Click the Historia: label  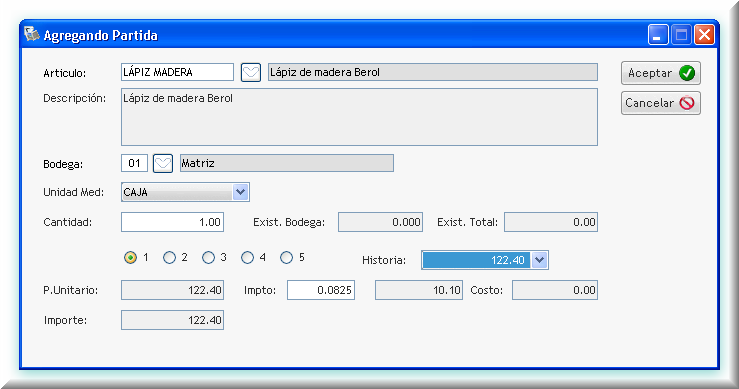click(384, 260)
